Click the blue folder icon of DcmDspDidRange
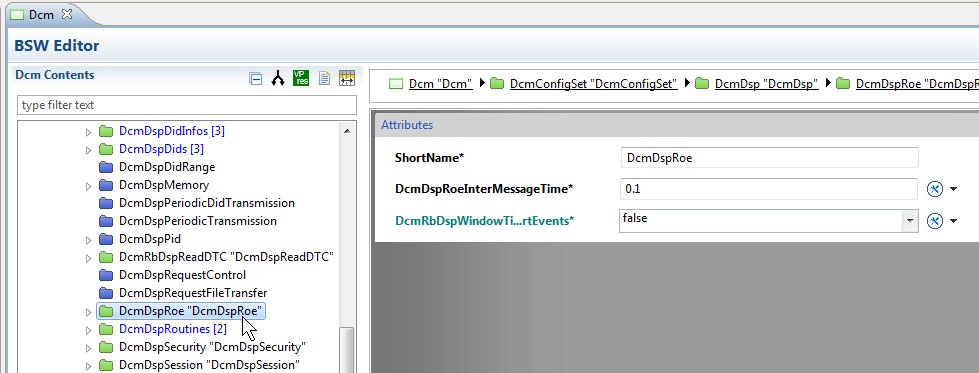The image size is (979, 373). click(106, 167)
